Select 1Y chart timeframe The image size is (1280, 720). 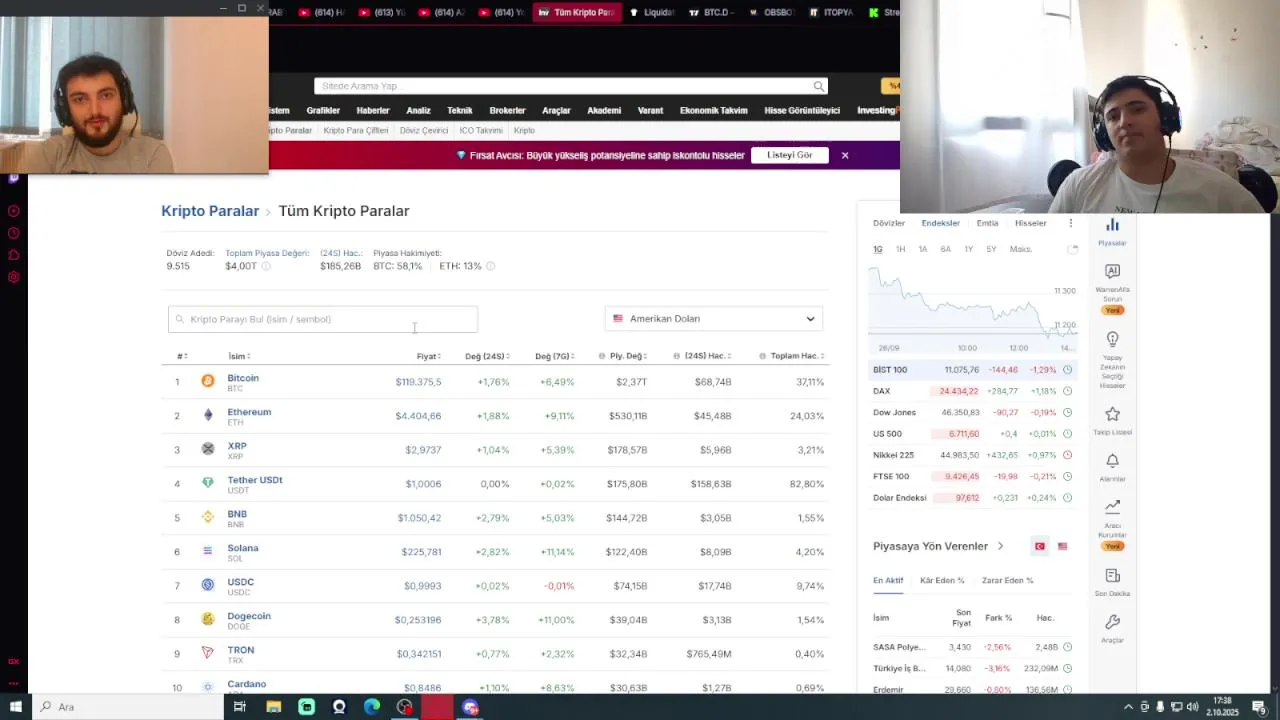tap(968, 249)
